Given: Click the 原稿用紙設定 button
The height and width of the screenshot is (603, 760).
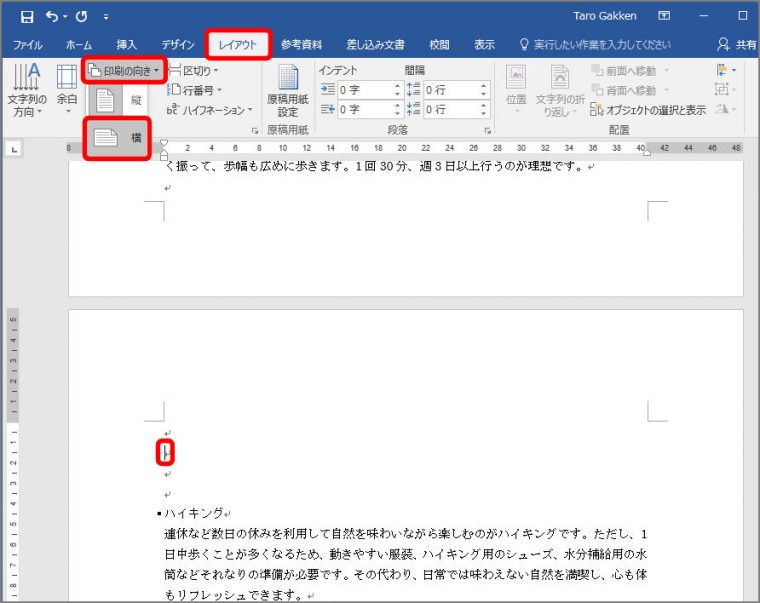Looking at the screenshot, I should click(288, 91).
